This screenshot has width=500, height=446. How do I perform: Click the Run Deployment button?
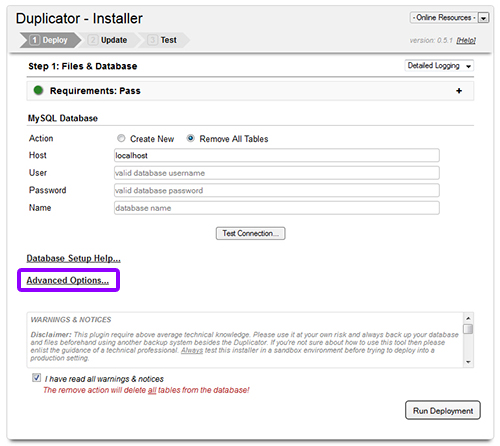[x=443, y=410]
